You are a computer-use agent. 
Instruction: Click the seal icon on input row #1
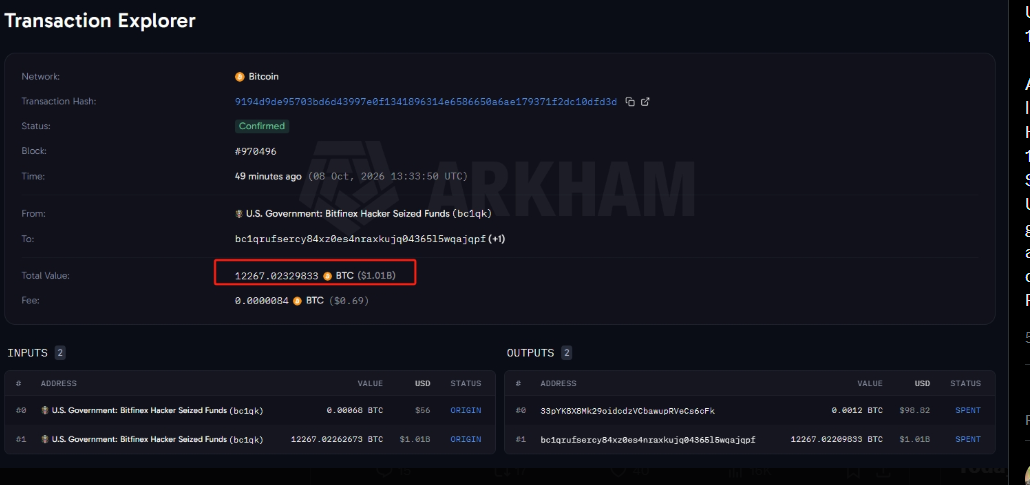click(x=45, y=439)
